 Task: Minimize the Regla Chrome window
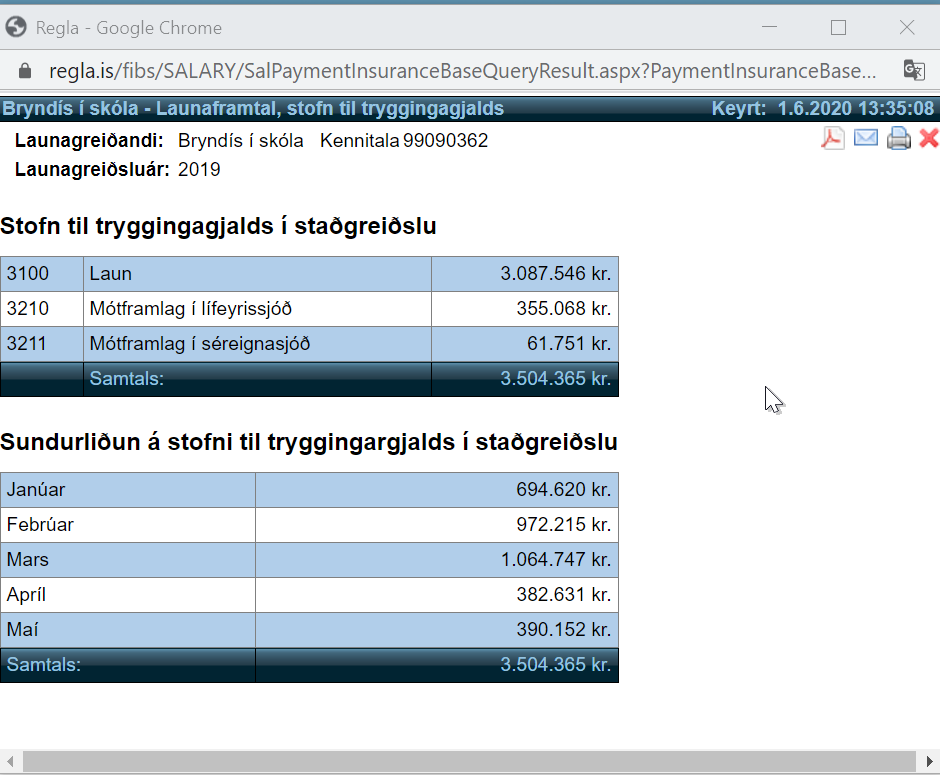pyautogui.click(x=769, y=27)
